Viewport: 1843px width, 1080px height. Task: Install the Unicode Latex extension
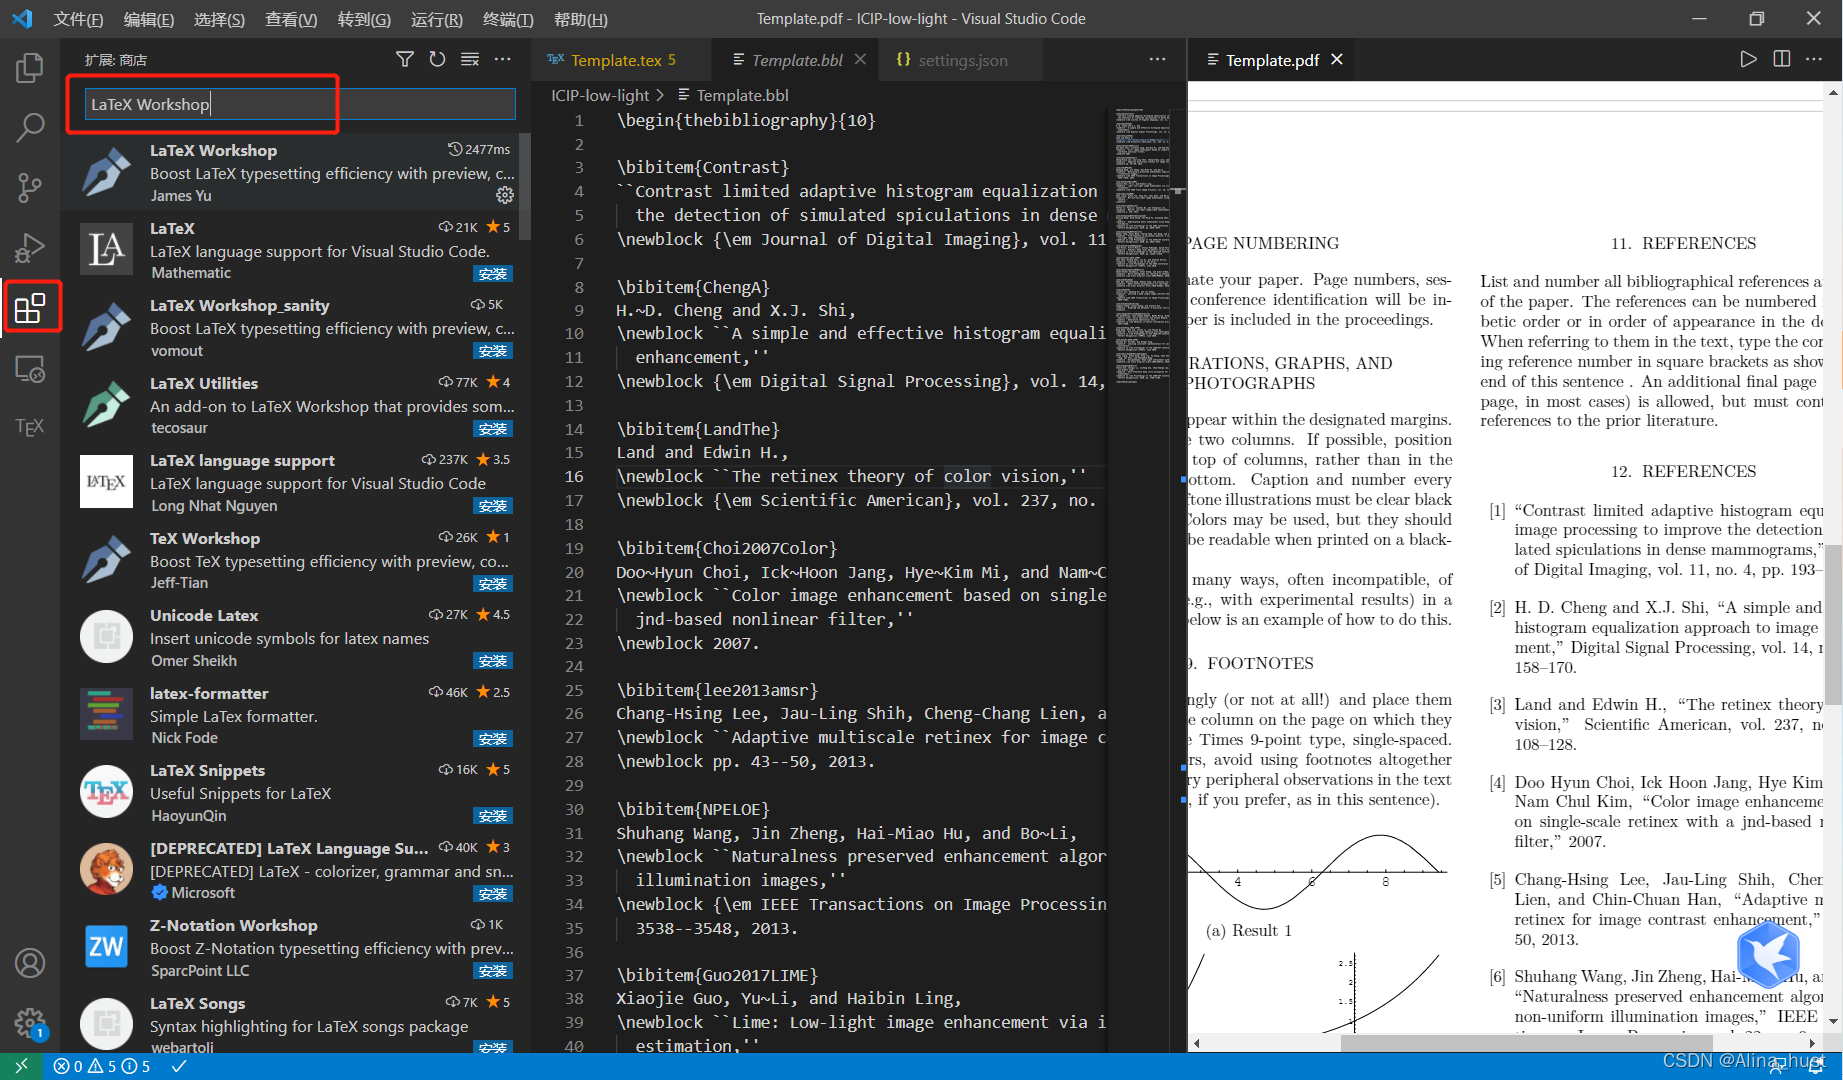[493, 661]
